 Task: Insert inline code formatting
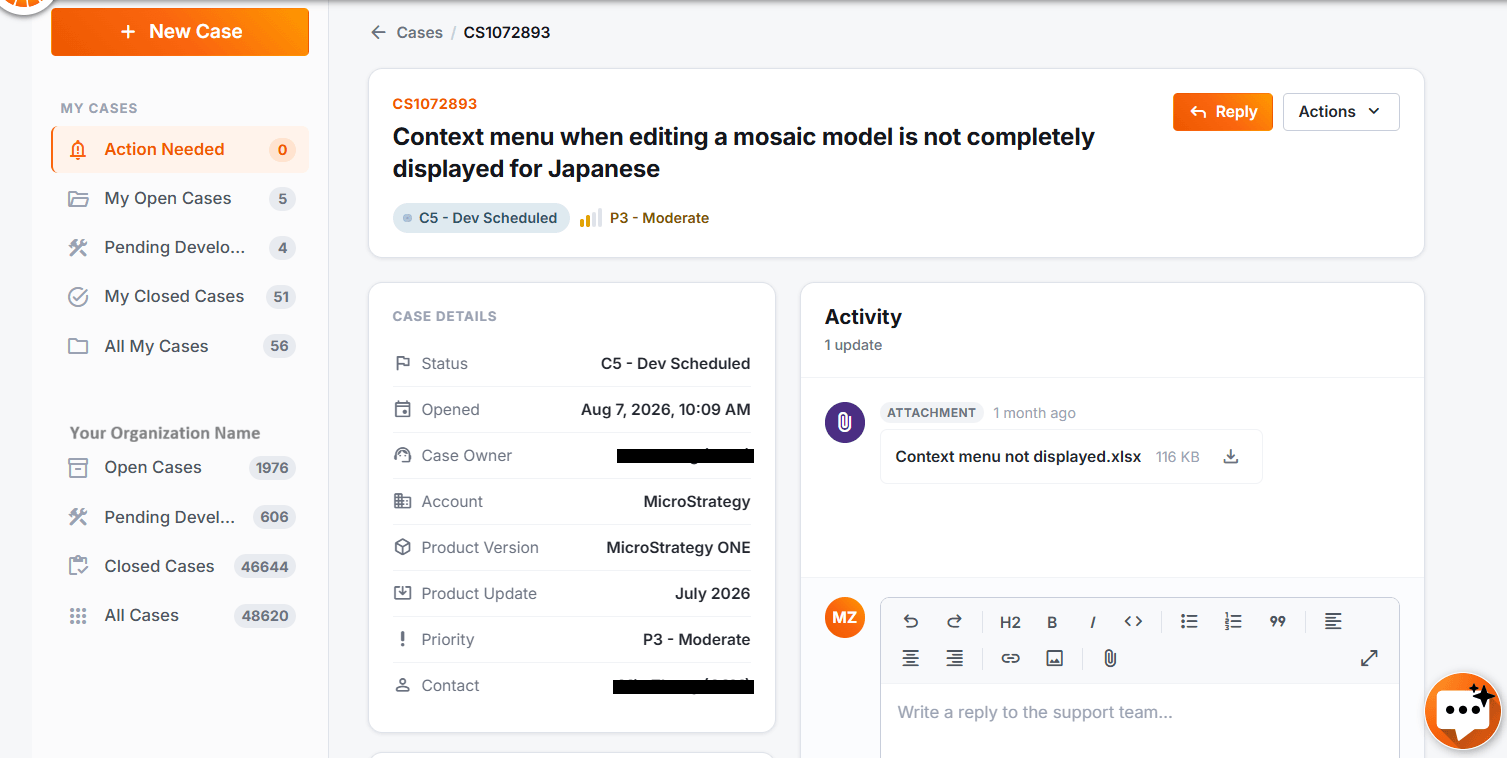click(x=1133, y=622)
